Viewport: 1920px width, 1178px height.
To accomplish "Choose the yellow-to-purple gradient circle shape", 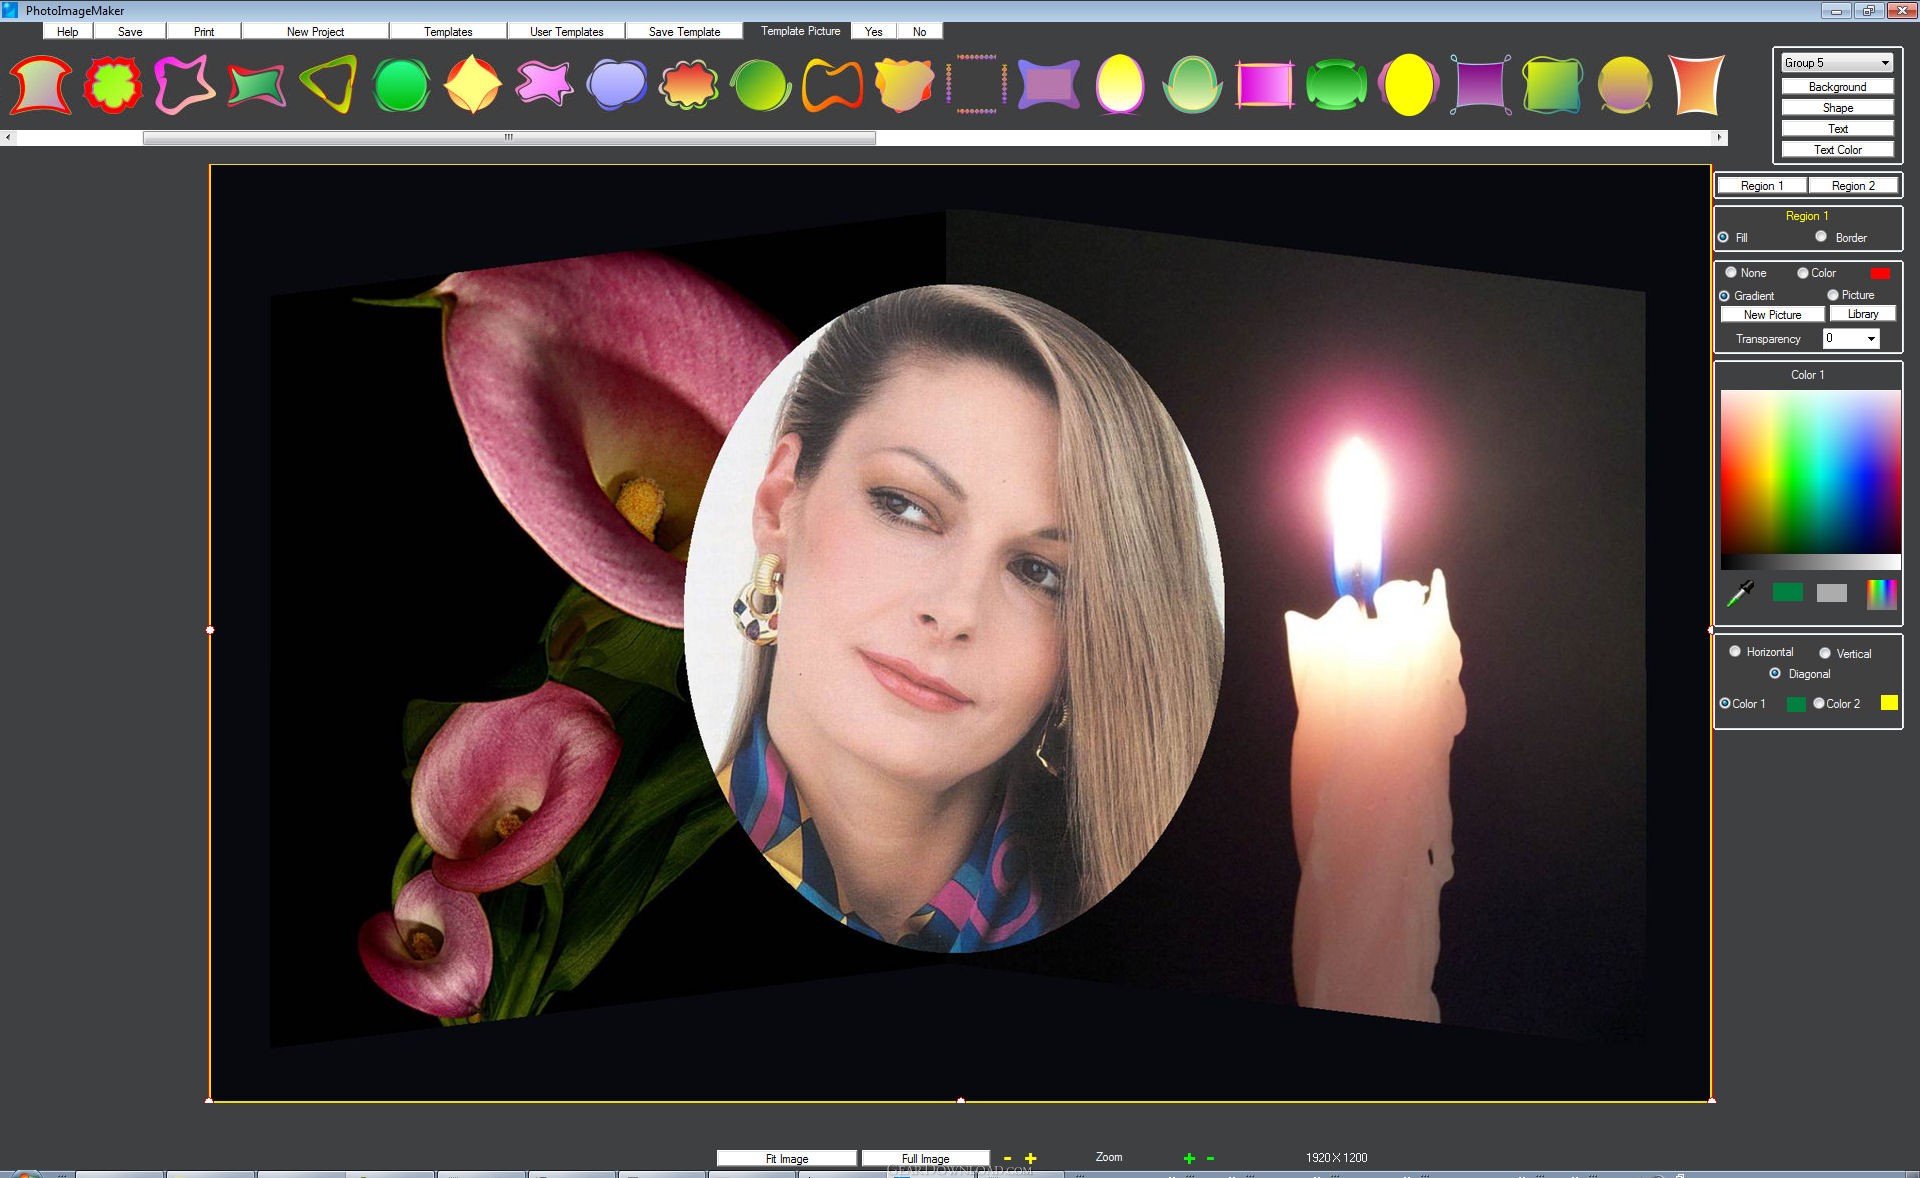I will 1625,85.
